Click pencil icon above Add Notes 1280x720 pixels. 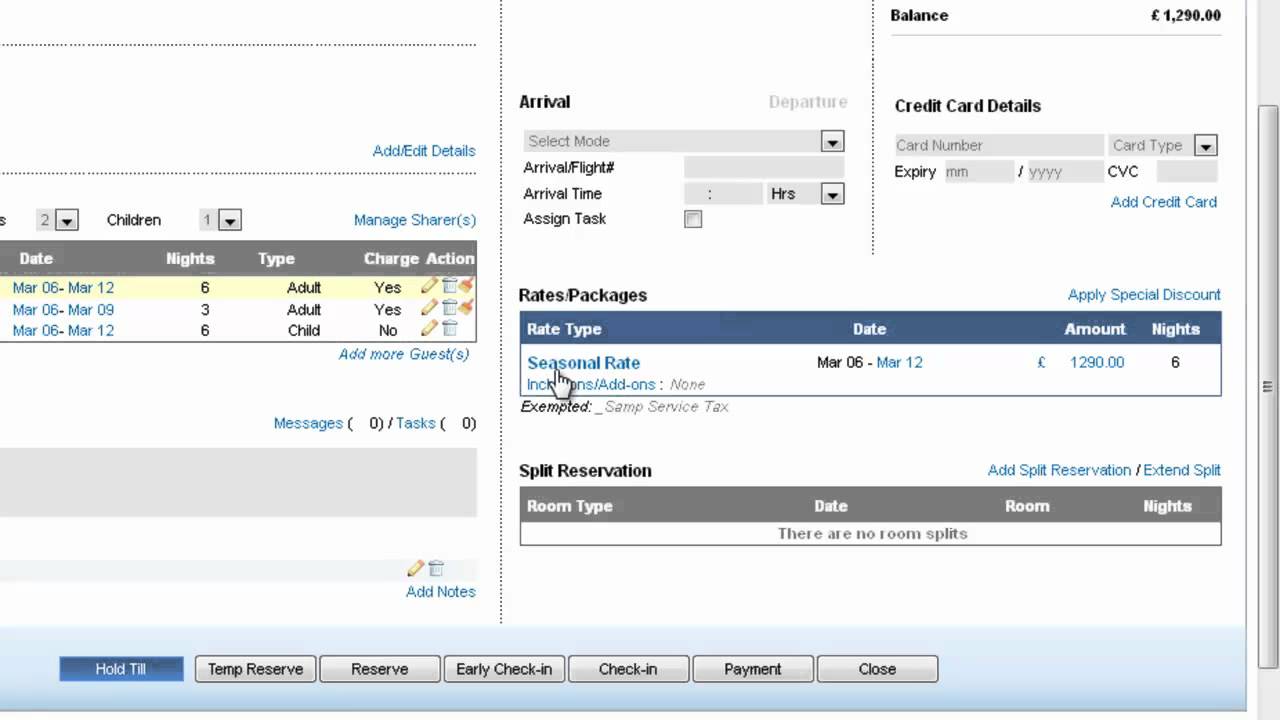(416, 568)
